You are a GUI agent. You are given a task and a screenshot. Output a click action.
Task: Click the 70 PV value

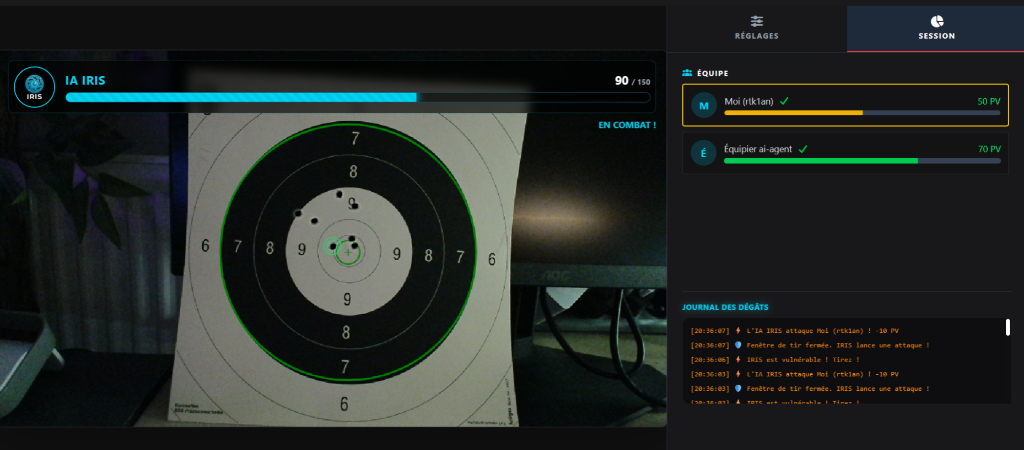pyautogui.click(x=989, y=150)
